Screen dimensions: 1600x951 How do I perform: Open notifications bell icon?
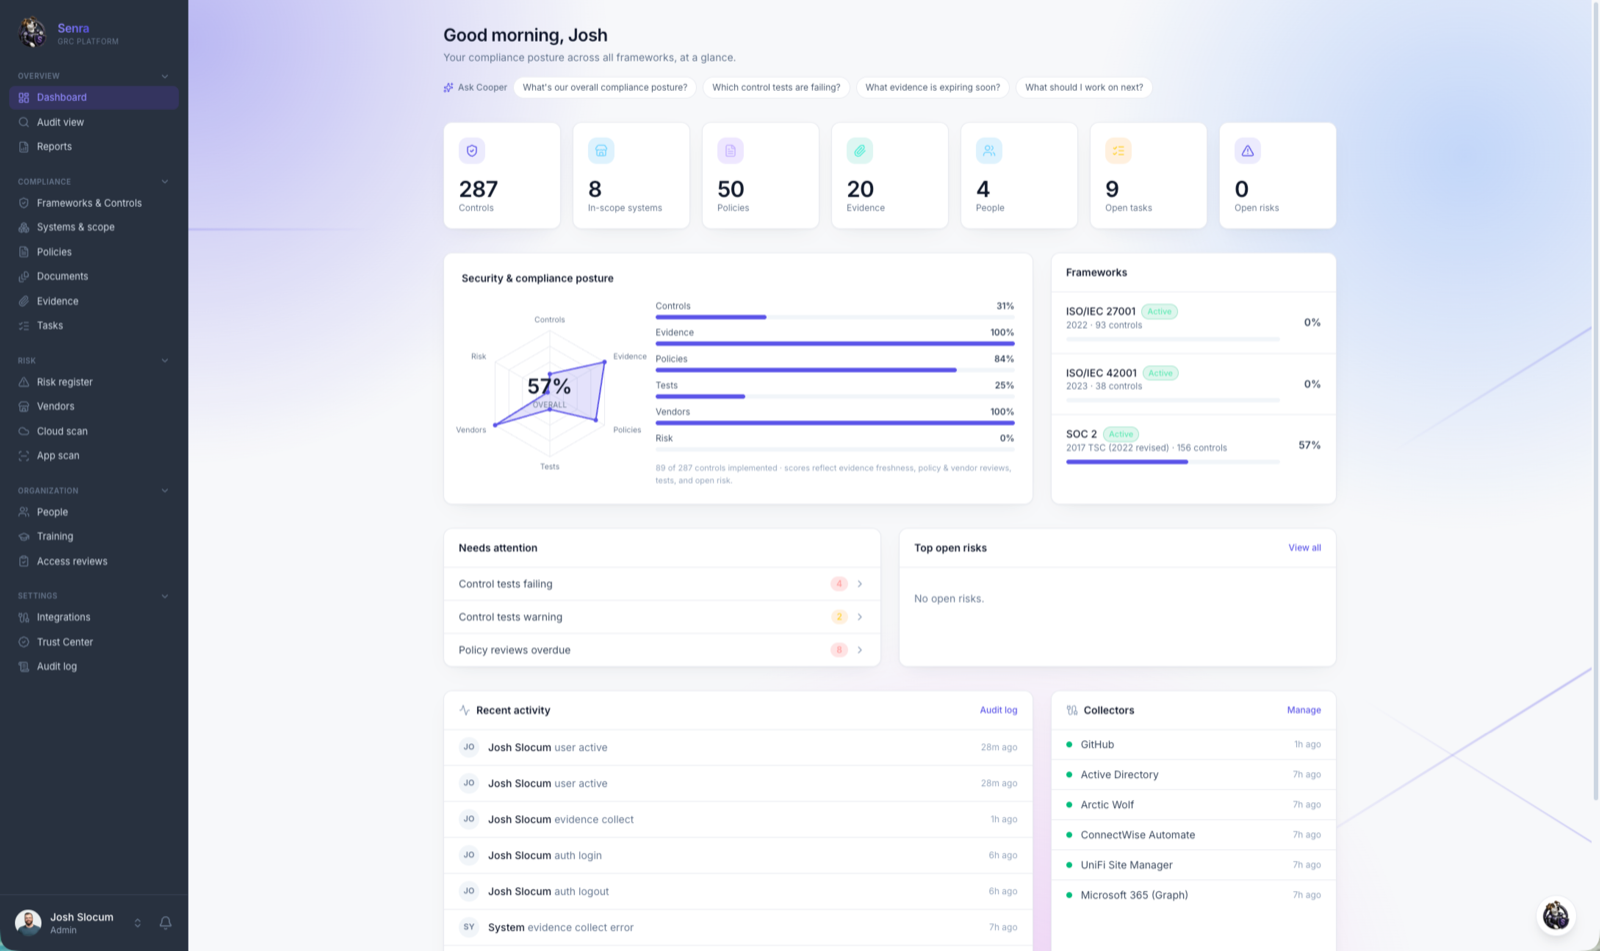[x=166, y=923]
